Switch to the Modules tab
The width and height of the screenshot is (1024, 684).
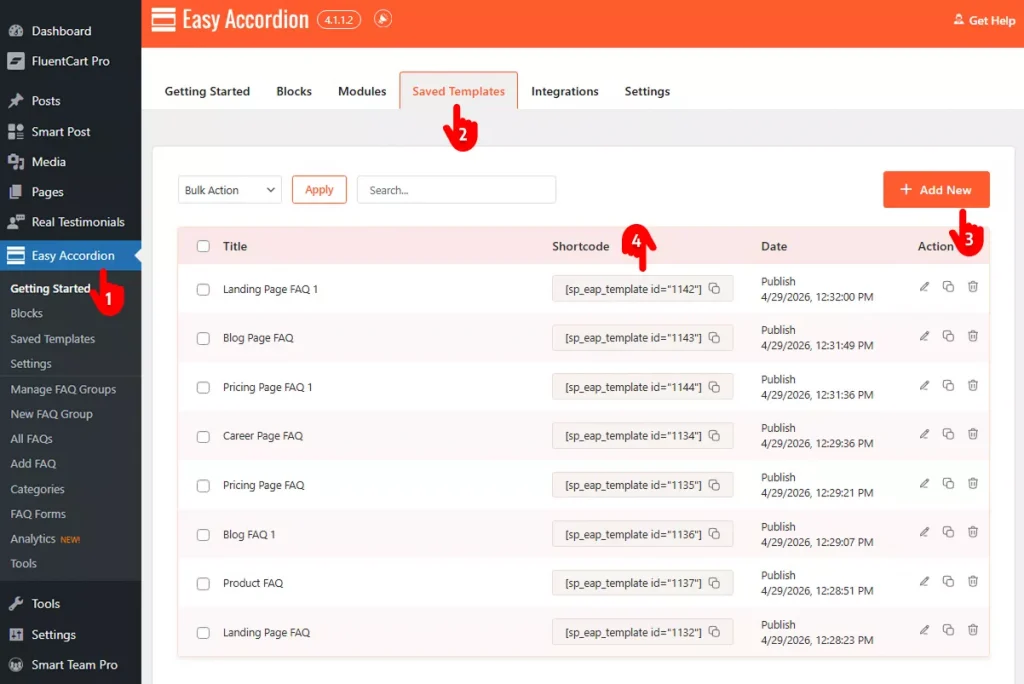(362, 91)
